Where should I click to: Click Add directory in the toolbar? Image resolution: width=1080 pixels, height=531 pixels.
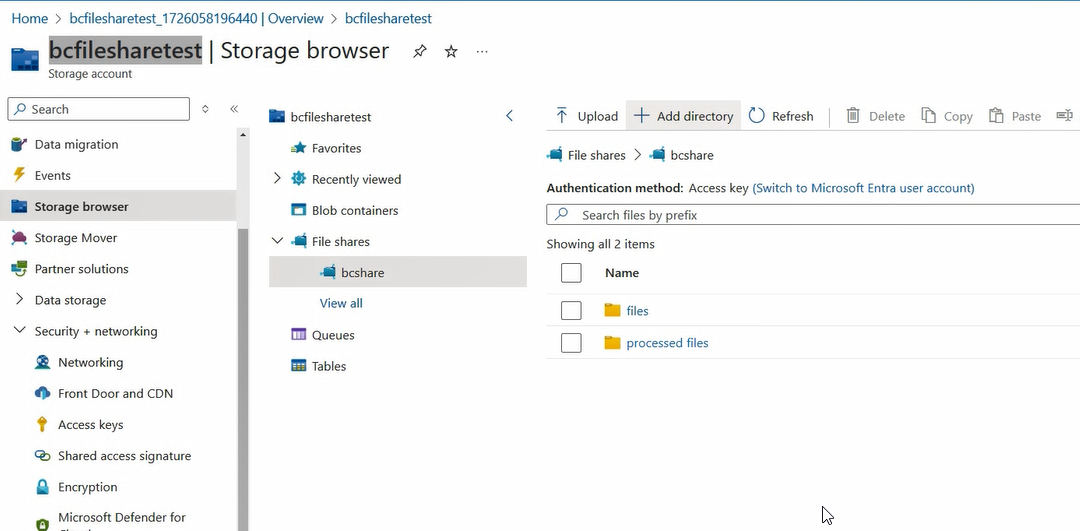(683, 116)
